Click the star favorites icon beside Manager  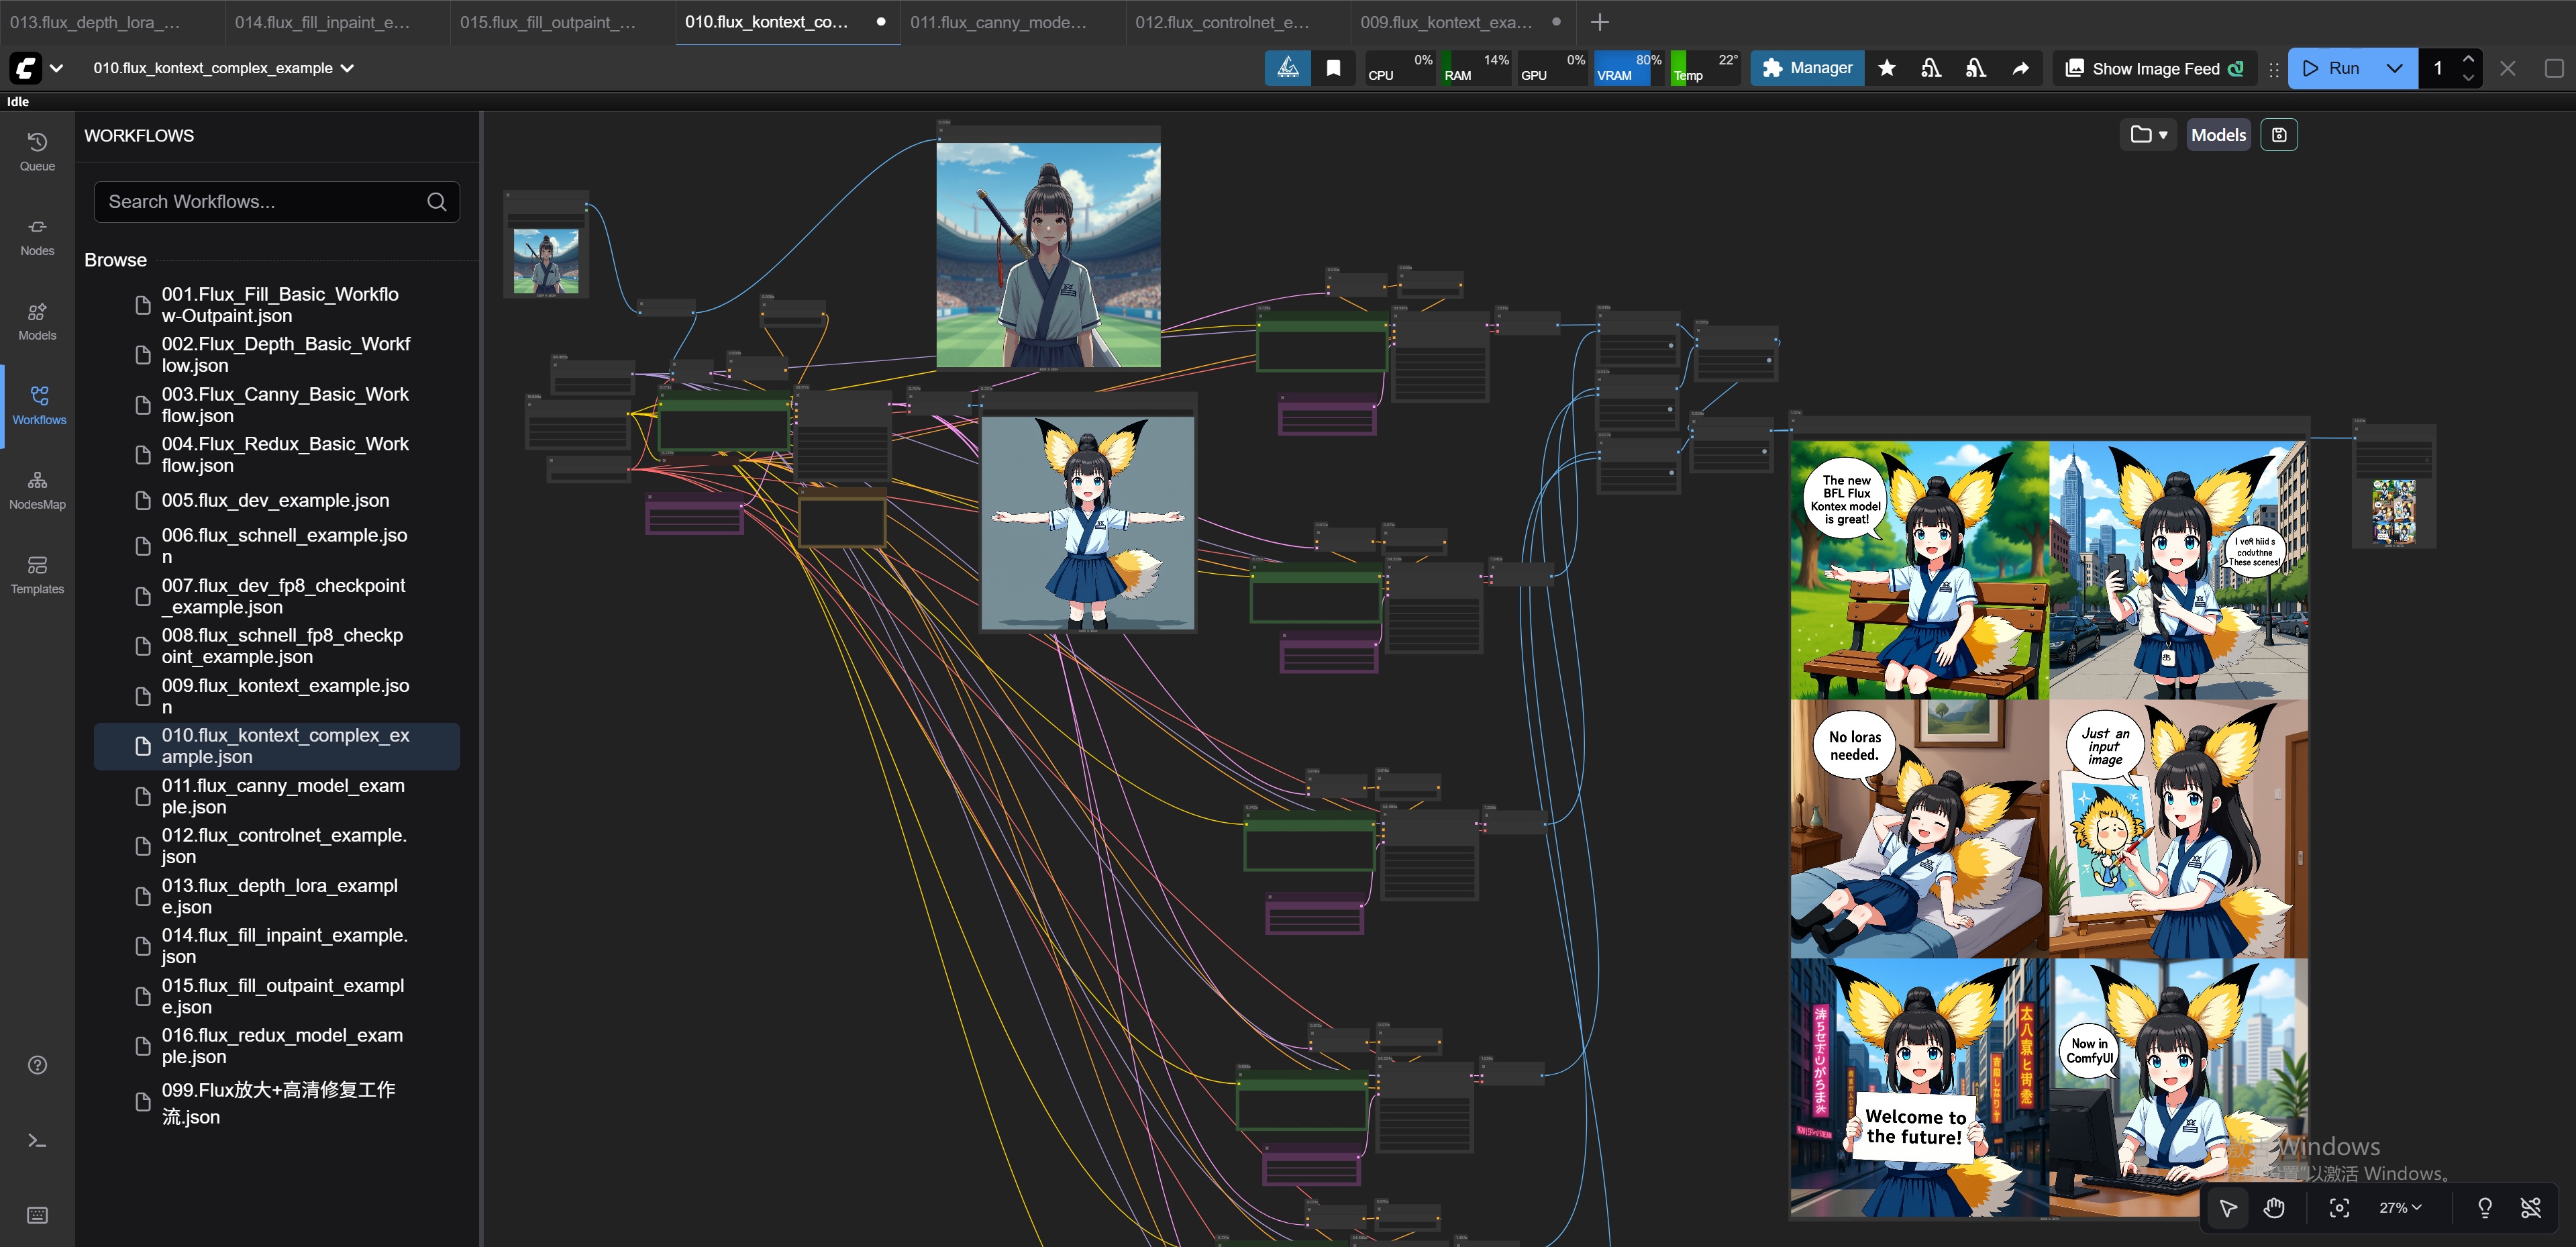(1887, 68)
